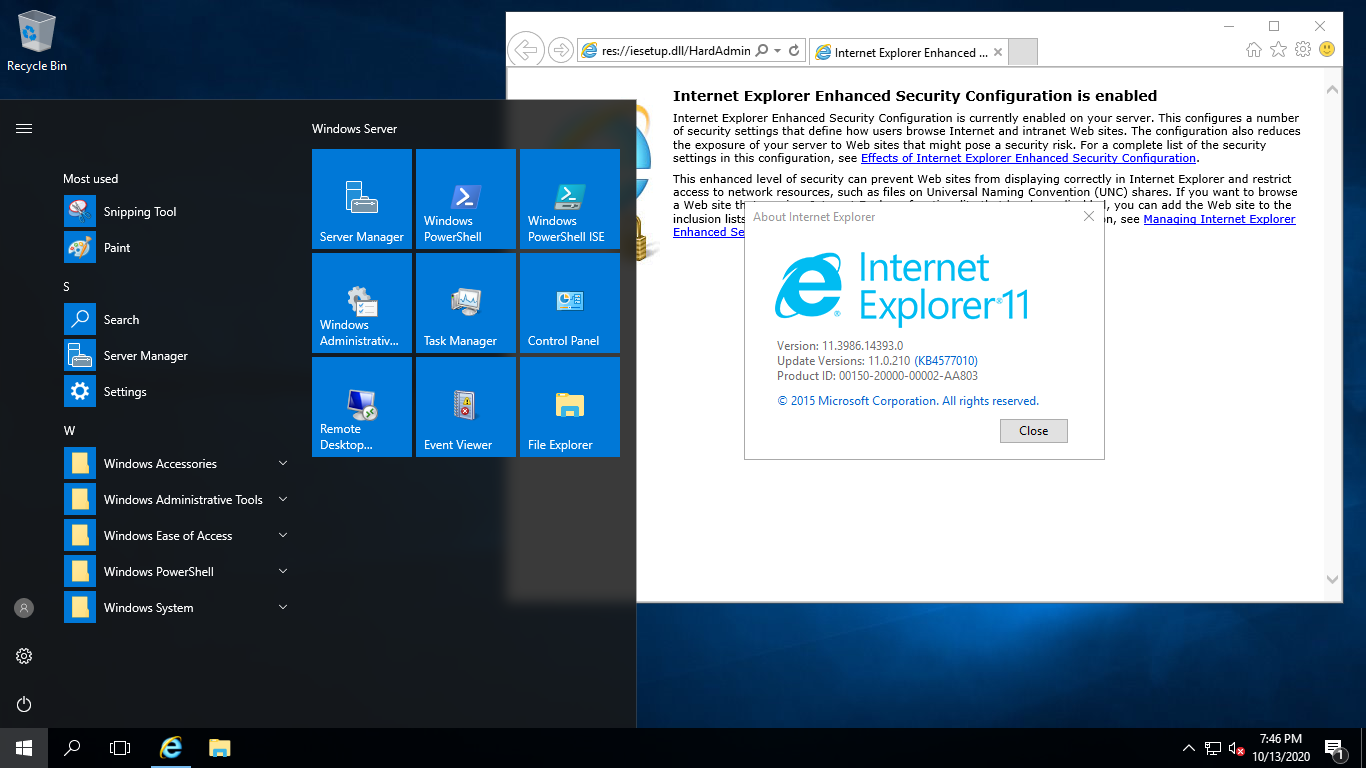Open a new tab in Internet Explorer
This screenshot has width=1366, height=768.
click(1023, 52)
